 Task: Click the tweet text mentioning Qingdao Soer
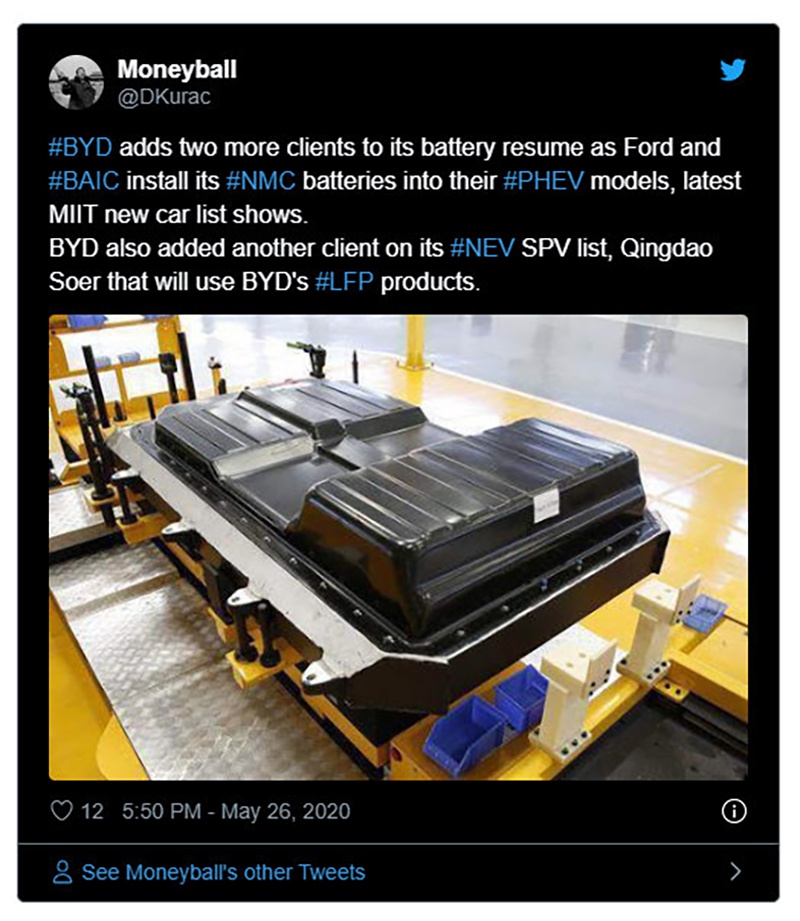(381, 265)
